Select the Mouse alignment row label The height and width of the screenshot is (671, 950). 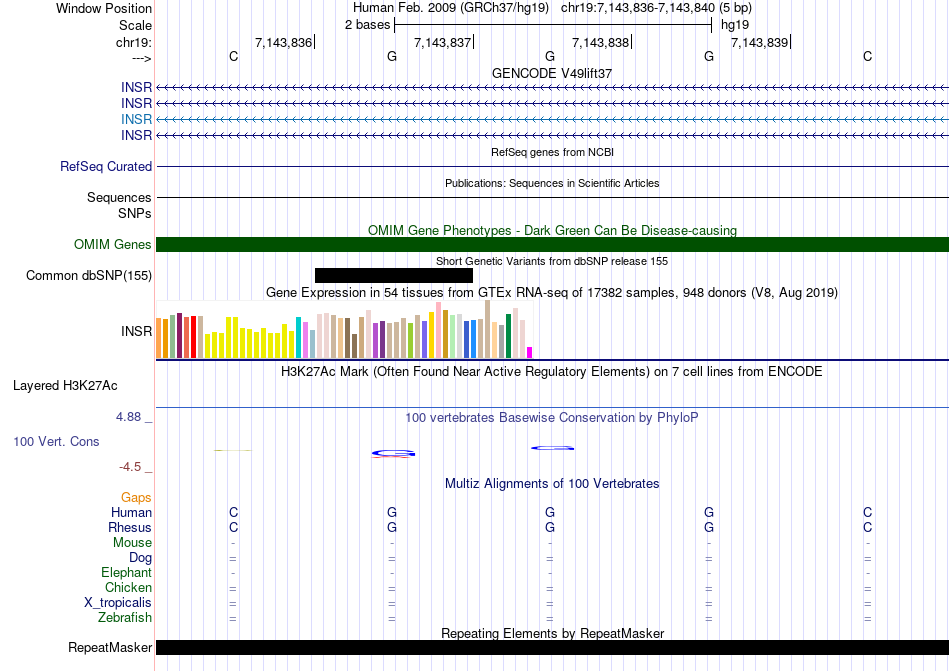click(132, 543)
